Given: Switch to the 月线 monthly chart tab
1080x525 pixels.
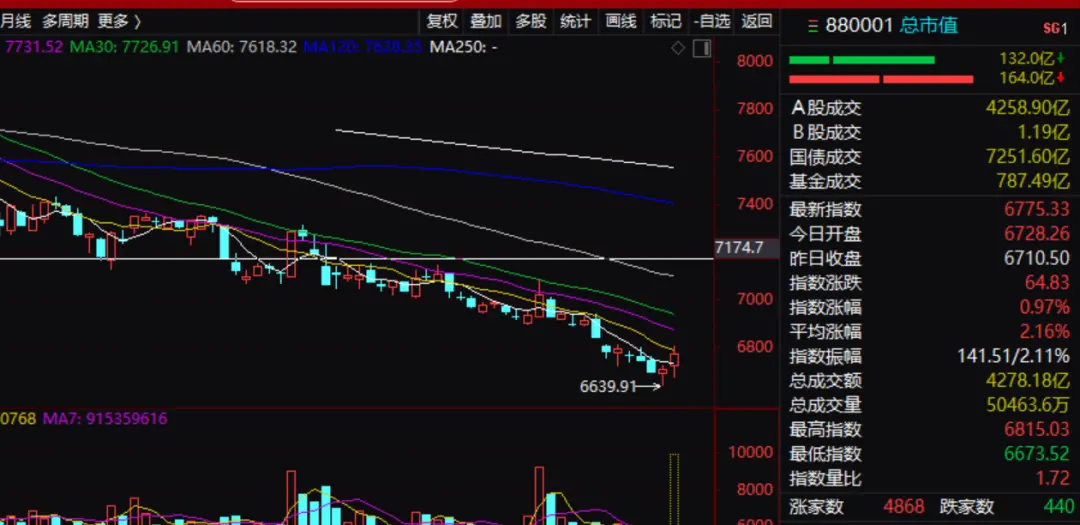Looking at the screenshot, I should (x=16, y=20).
